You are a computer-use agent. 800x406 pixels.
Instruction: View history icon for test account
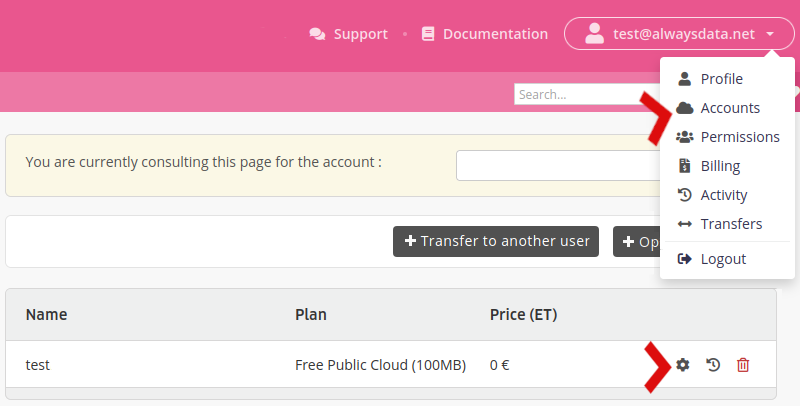coord(713,365)
